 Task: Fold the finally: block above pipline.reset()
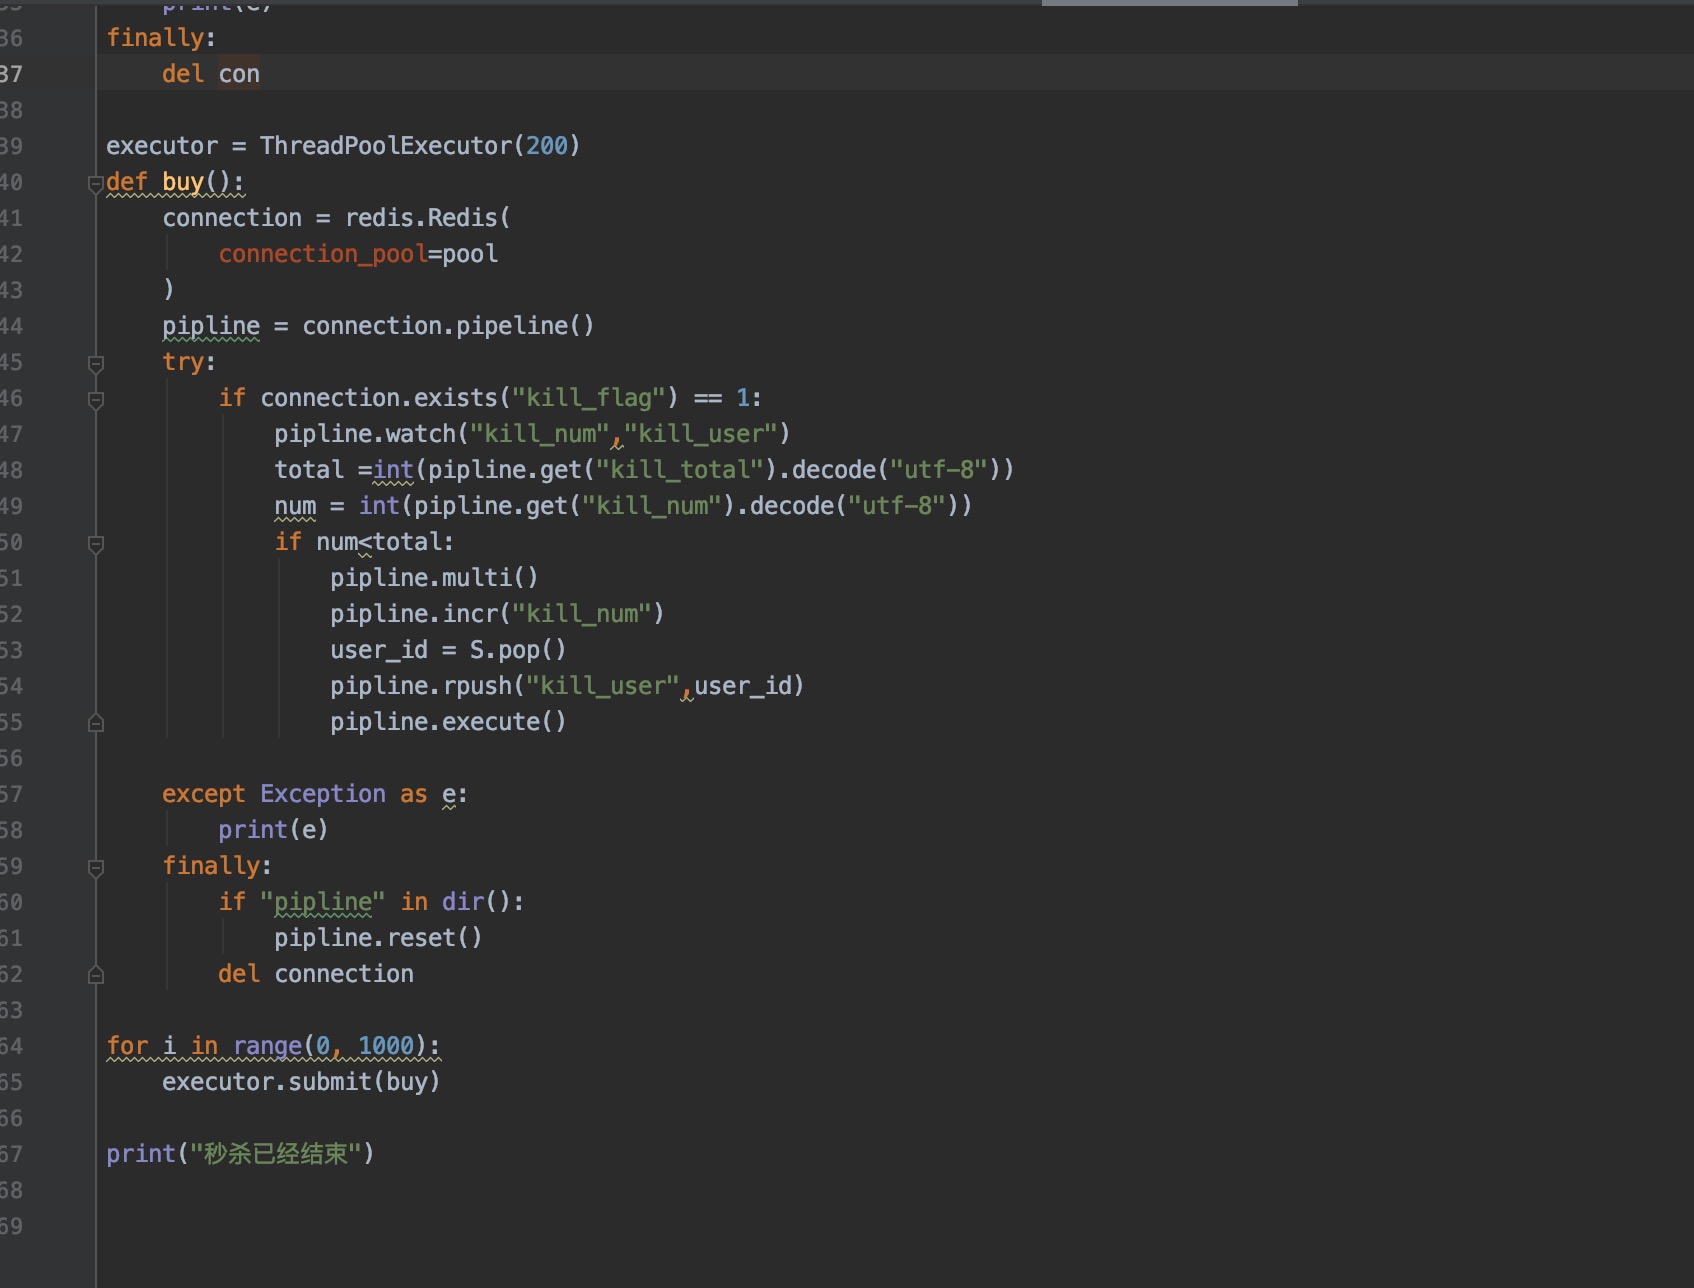click(x=96, y=867)
